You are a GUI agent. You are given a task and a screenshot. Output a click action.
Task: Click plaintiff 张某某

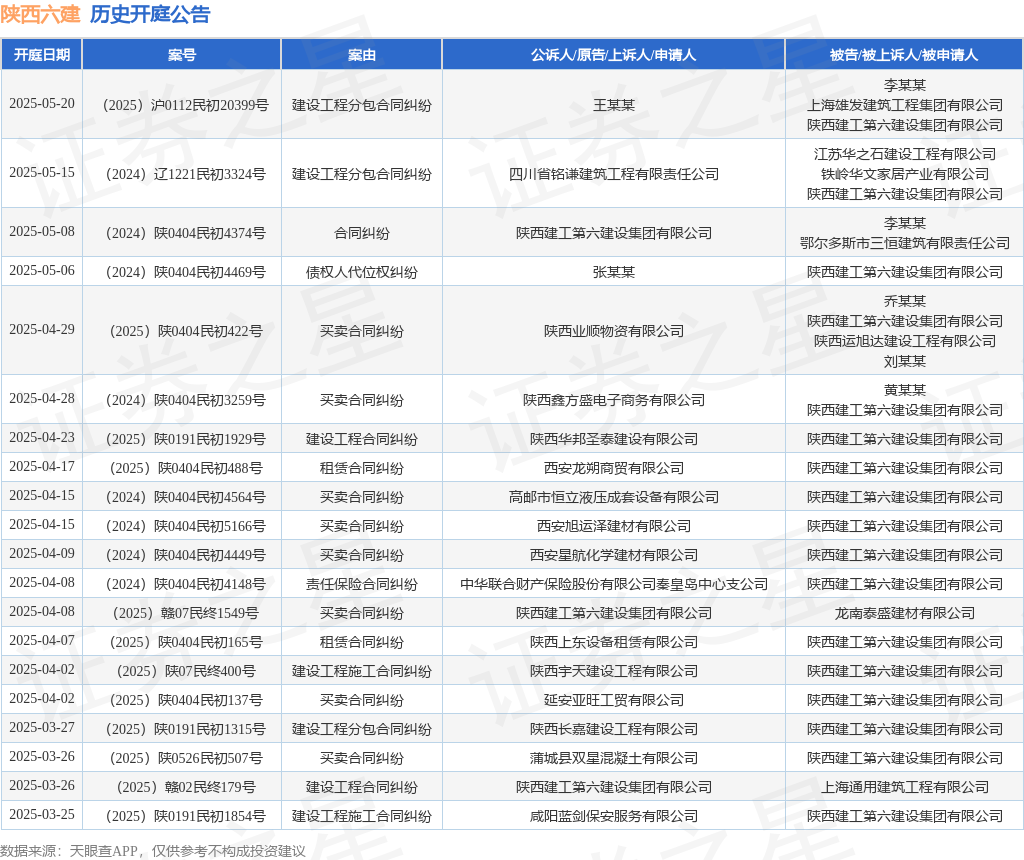(x=614, y=272)
